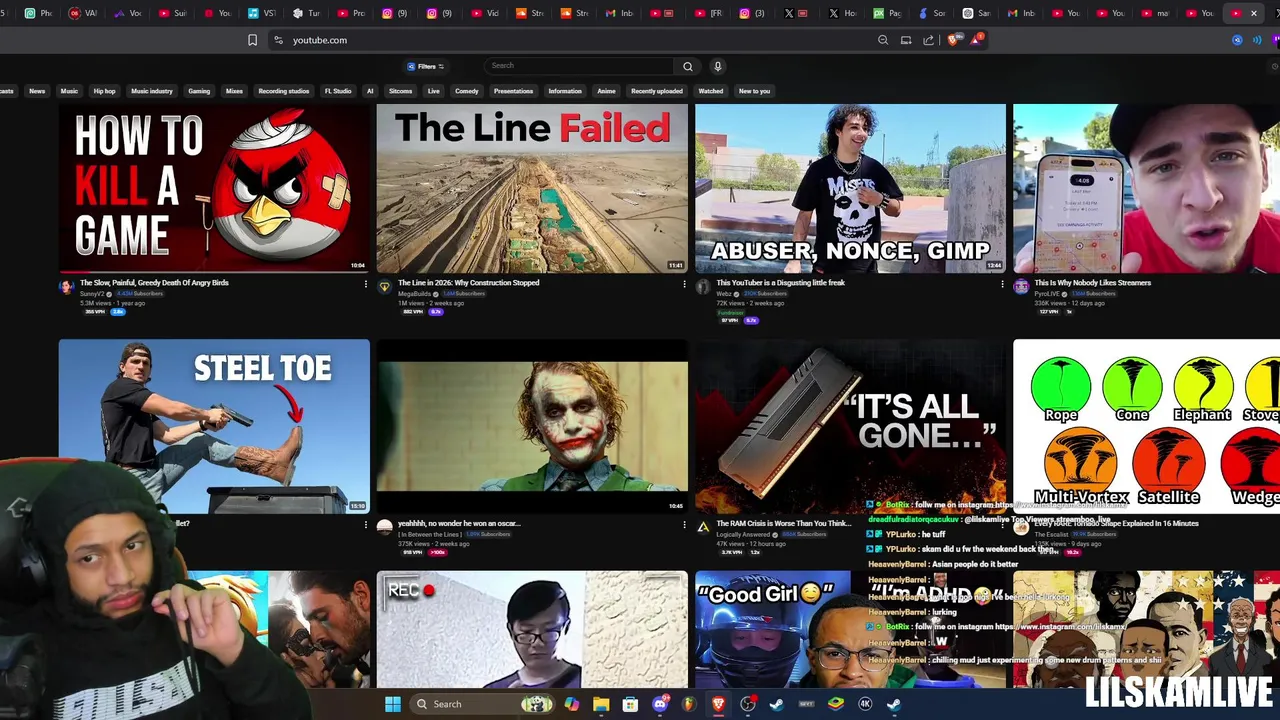This screenshot has height=720, width=1280.
Task: Open the Logically Answered channel avatar
Action: point(703,527)
